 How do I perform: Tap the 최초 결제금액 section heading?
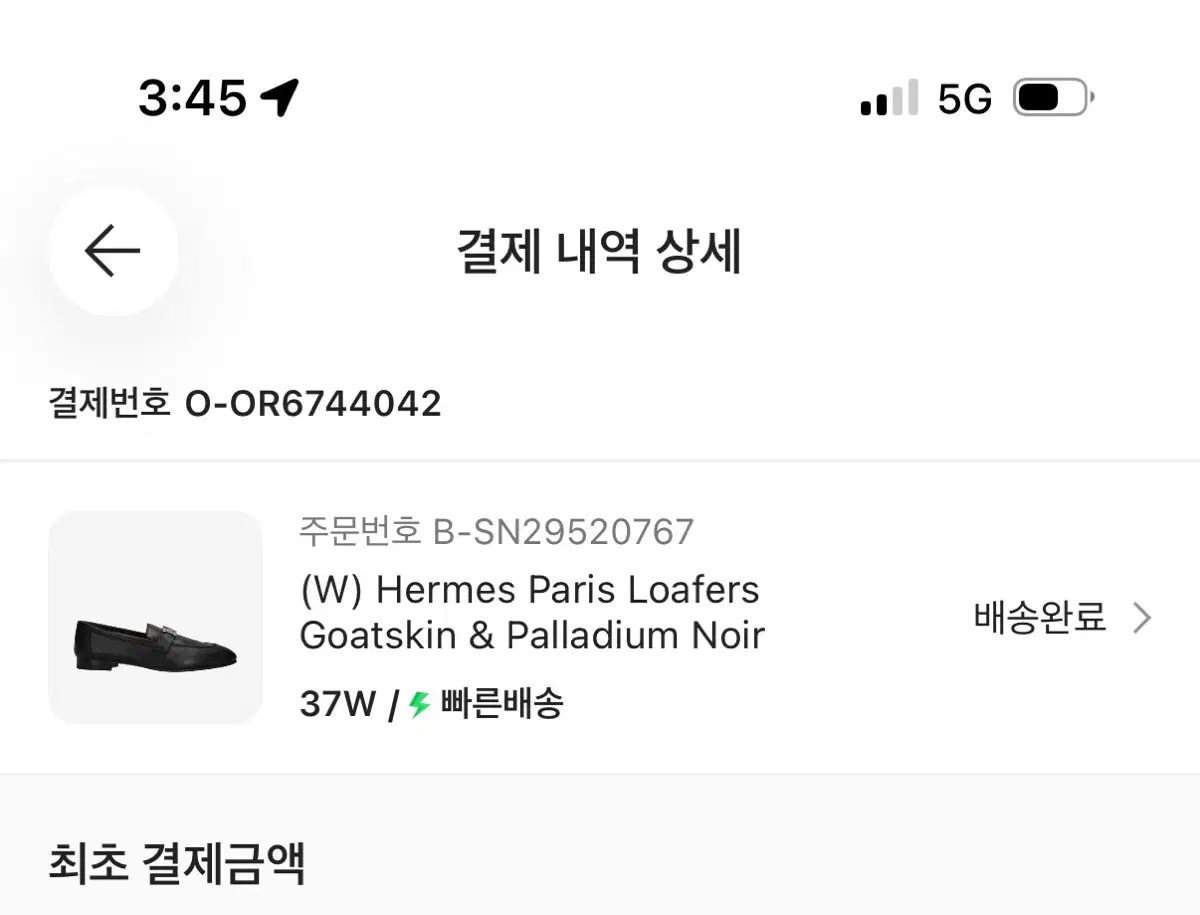(177, 863)
